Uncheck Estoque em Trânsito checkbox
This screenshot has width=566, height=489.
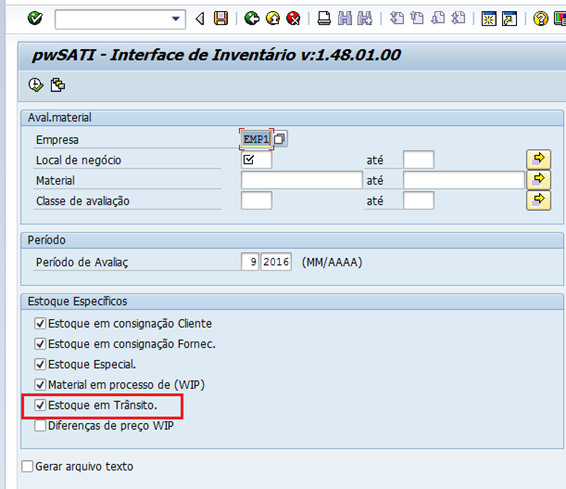click(x=40, y=405)
